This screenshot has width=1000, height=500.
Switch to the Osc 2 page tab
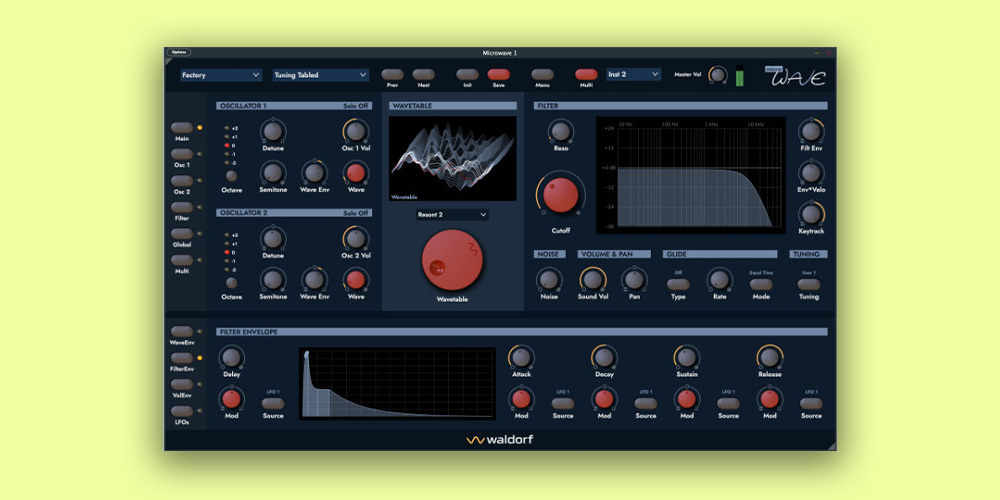pyautogui.click(x=182, y=180)
